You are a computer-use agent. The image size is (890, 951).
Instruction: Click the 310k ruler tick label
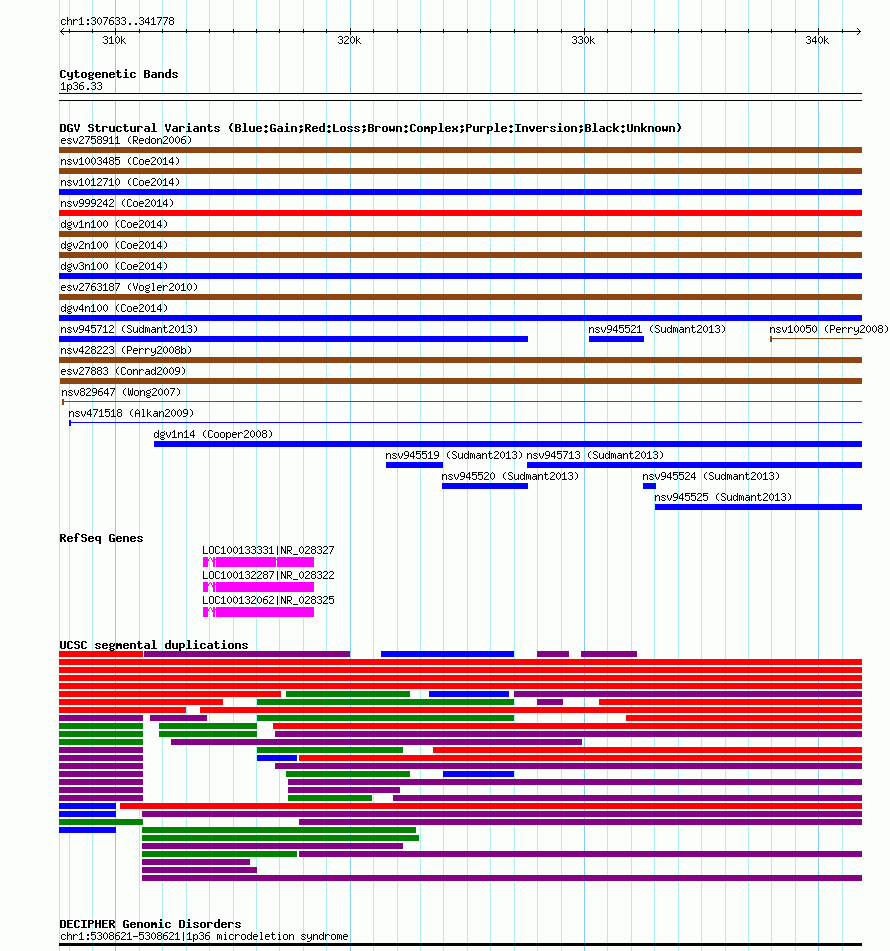click(x=114, y=41)
